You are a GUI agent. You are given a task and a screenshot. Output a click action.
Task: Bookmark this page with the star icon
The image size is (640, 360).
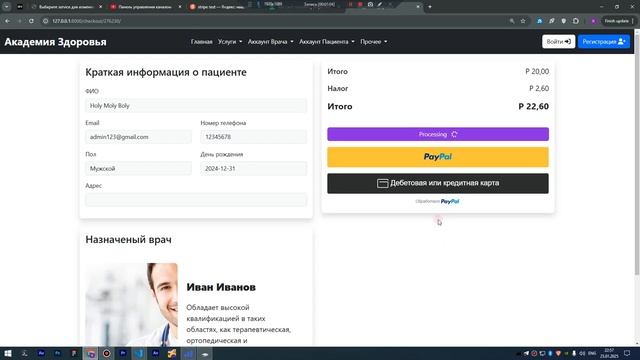523,21
